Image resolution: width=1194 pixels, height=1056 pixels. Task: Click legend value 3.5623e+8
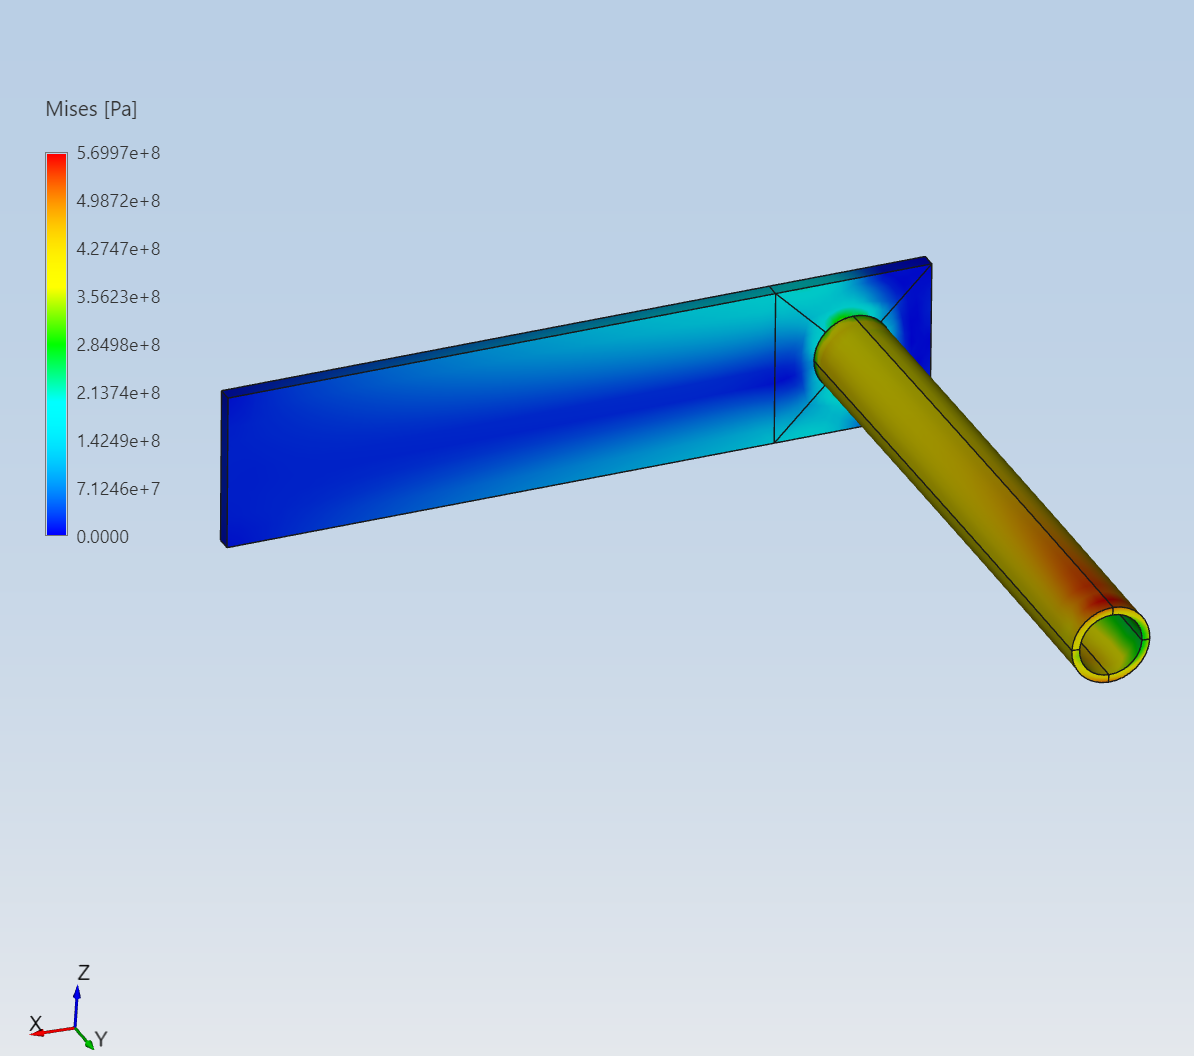point(118,297)
